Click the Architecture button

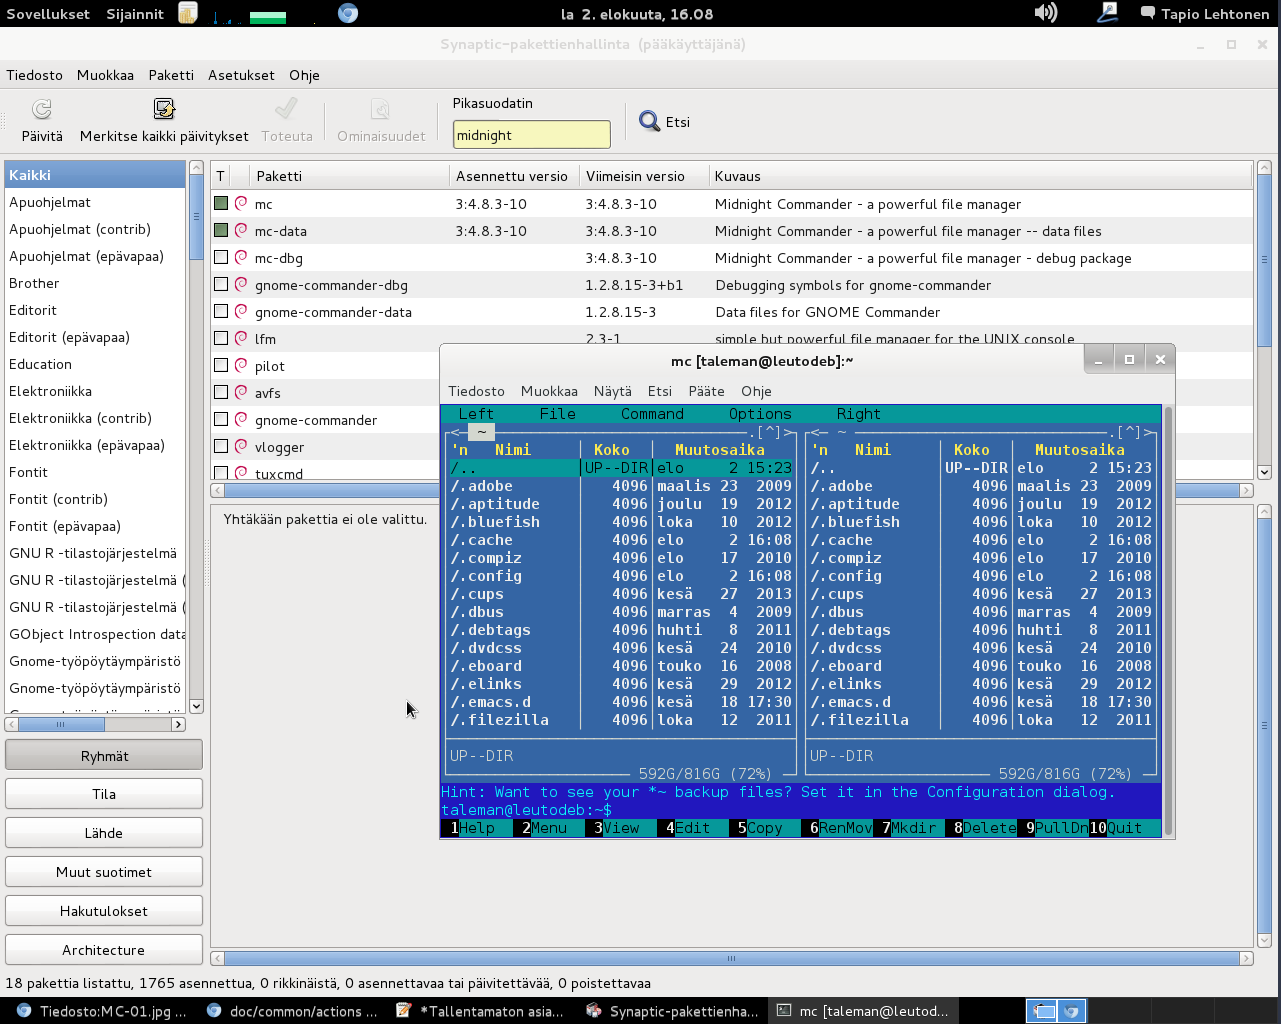104,950
